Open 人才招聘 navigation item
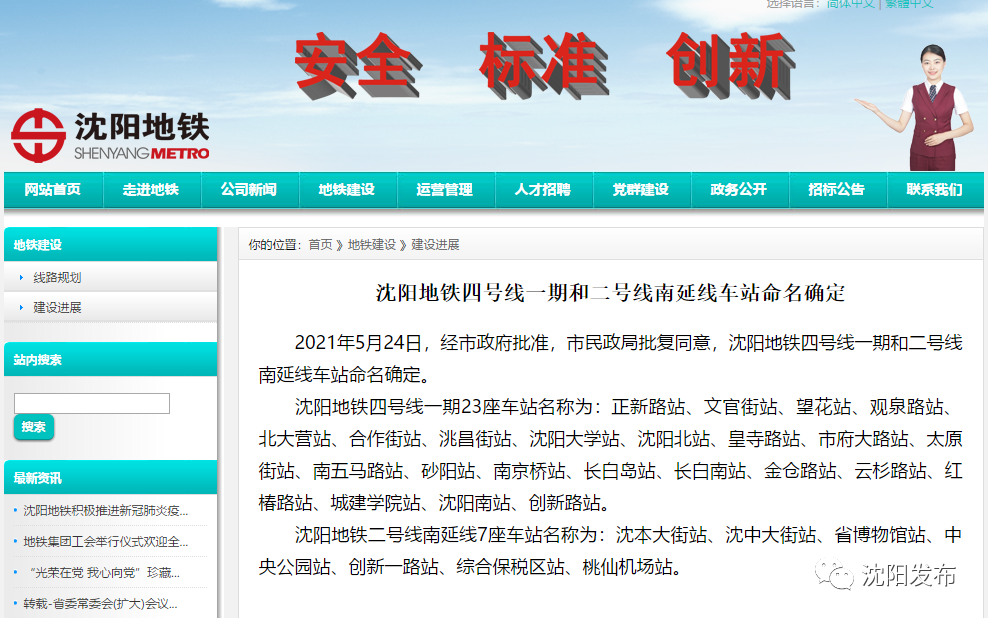 [543, 190]
